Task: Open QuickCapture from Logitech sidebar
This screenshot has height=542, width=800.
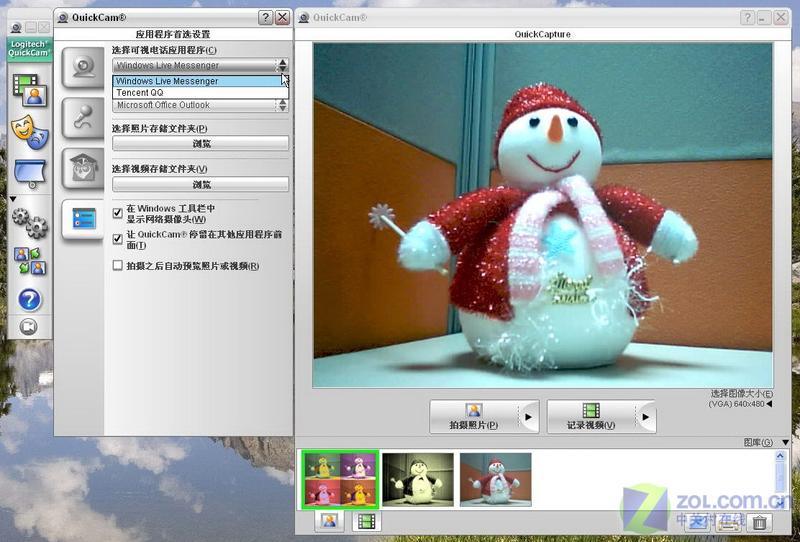Action: 30,90
